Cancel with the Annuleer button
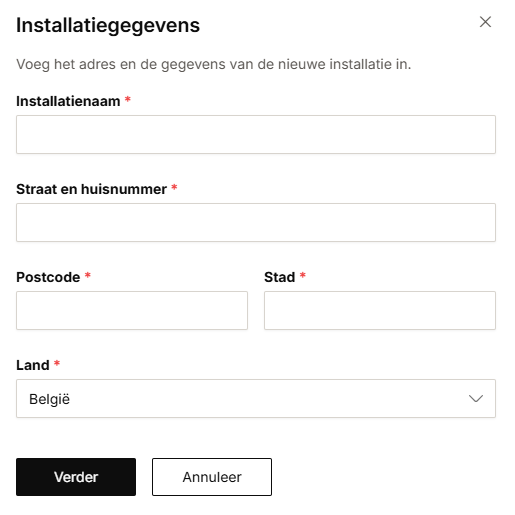This screenshot has width=515, height=515. [212, 477]
